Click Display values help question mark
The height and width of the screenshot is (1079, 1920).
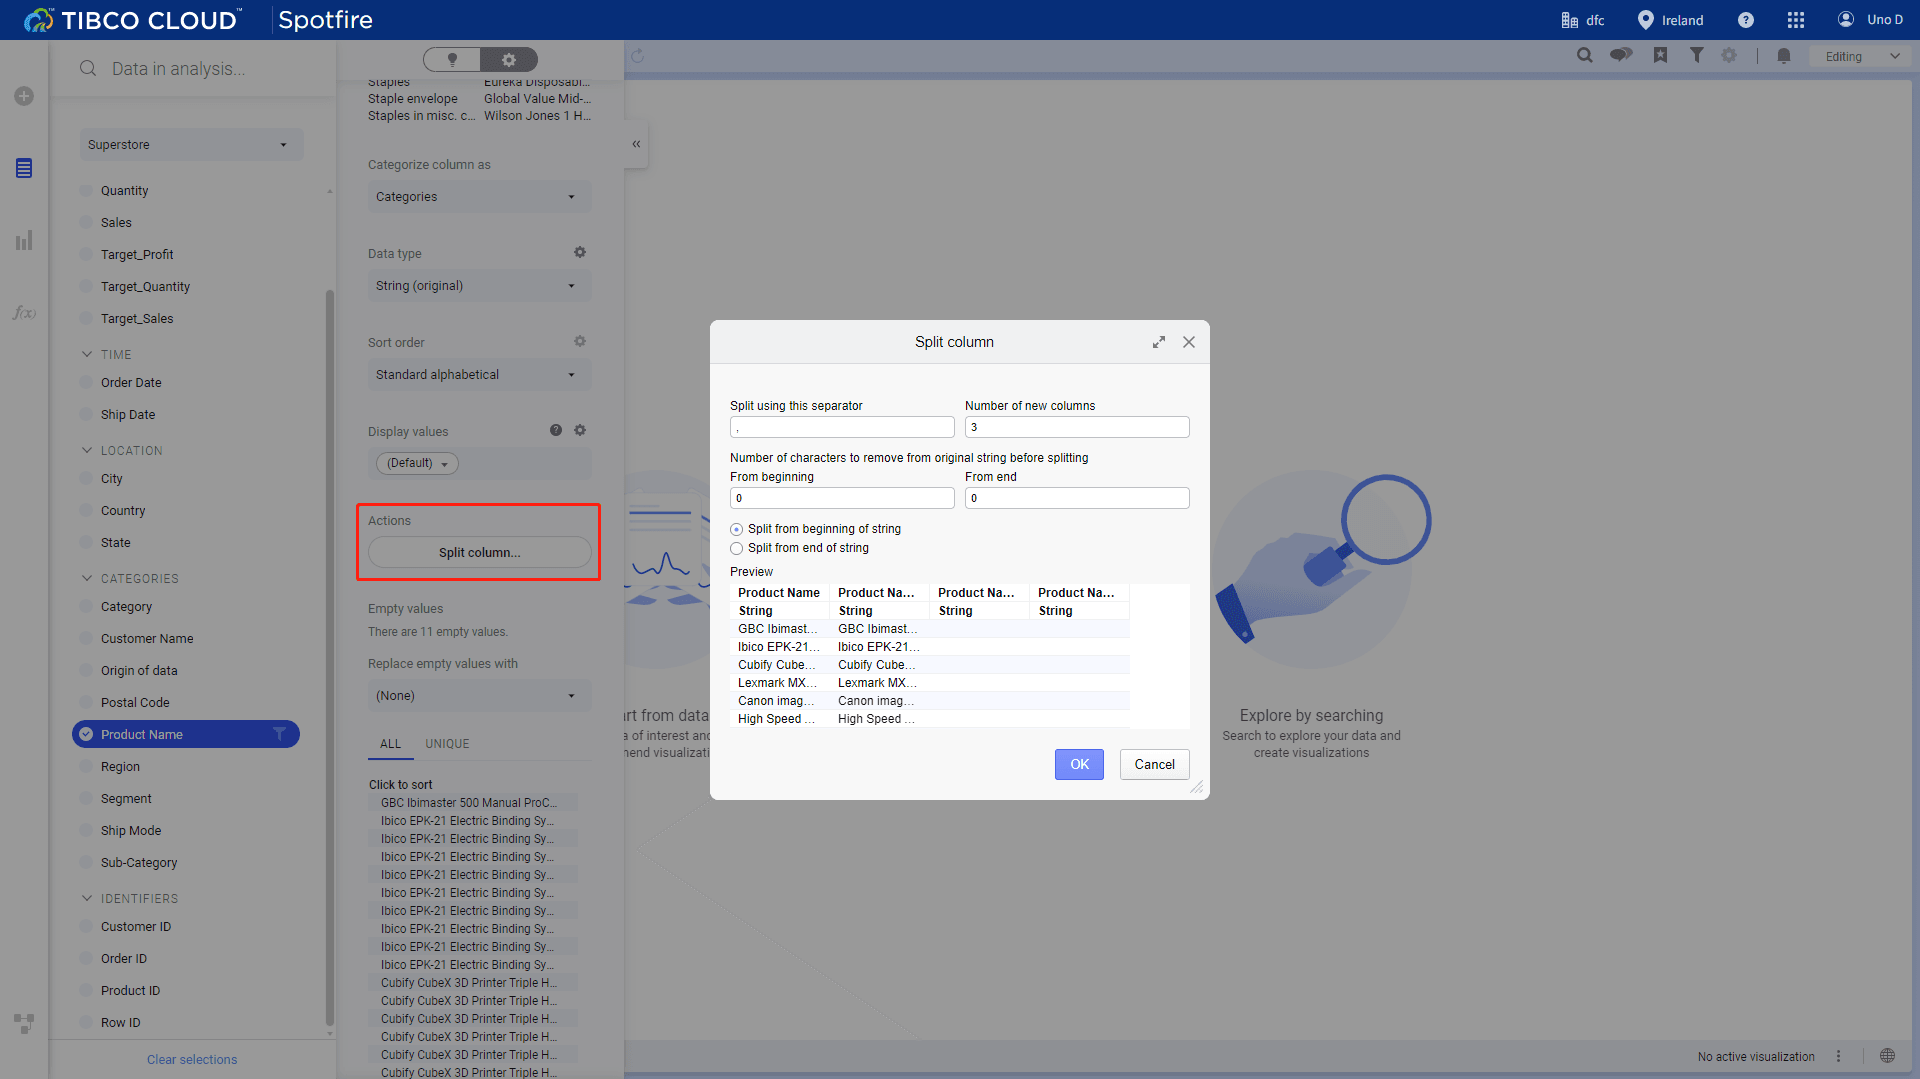(x=556, y=430)
